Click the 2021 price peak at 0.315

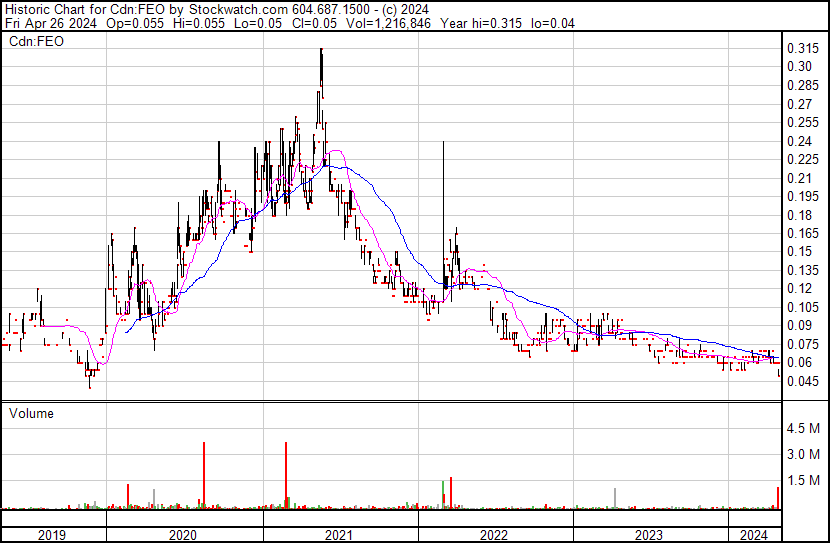(321, 50)
